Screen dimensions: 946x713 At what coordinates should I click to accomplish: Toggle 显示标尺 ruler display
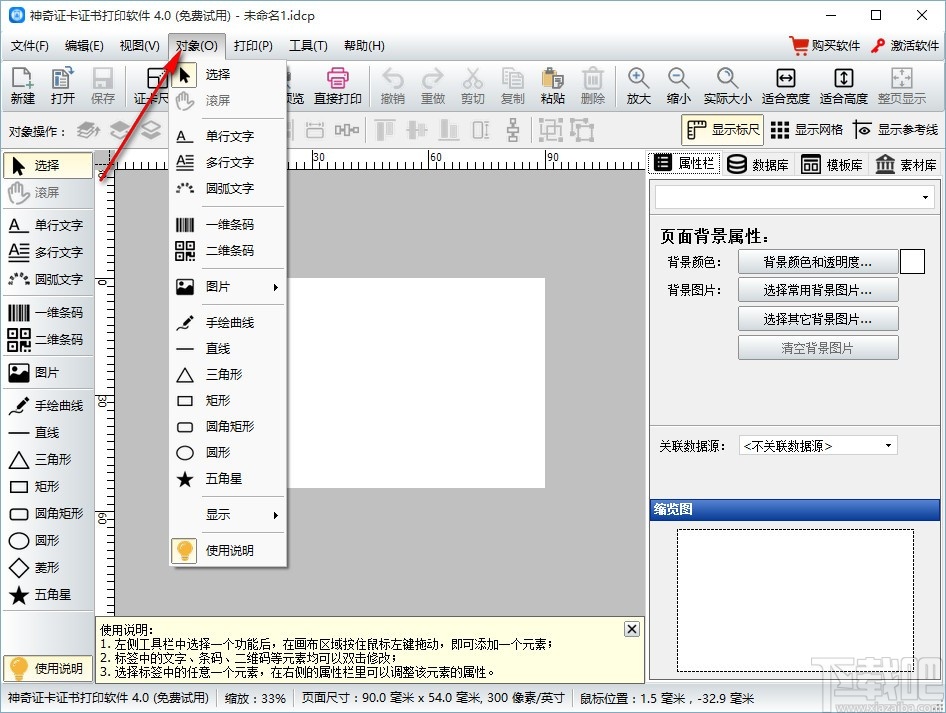coord(722,130)
